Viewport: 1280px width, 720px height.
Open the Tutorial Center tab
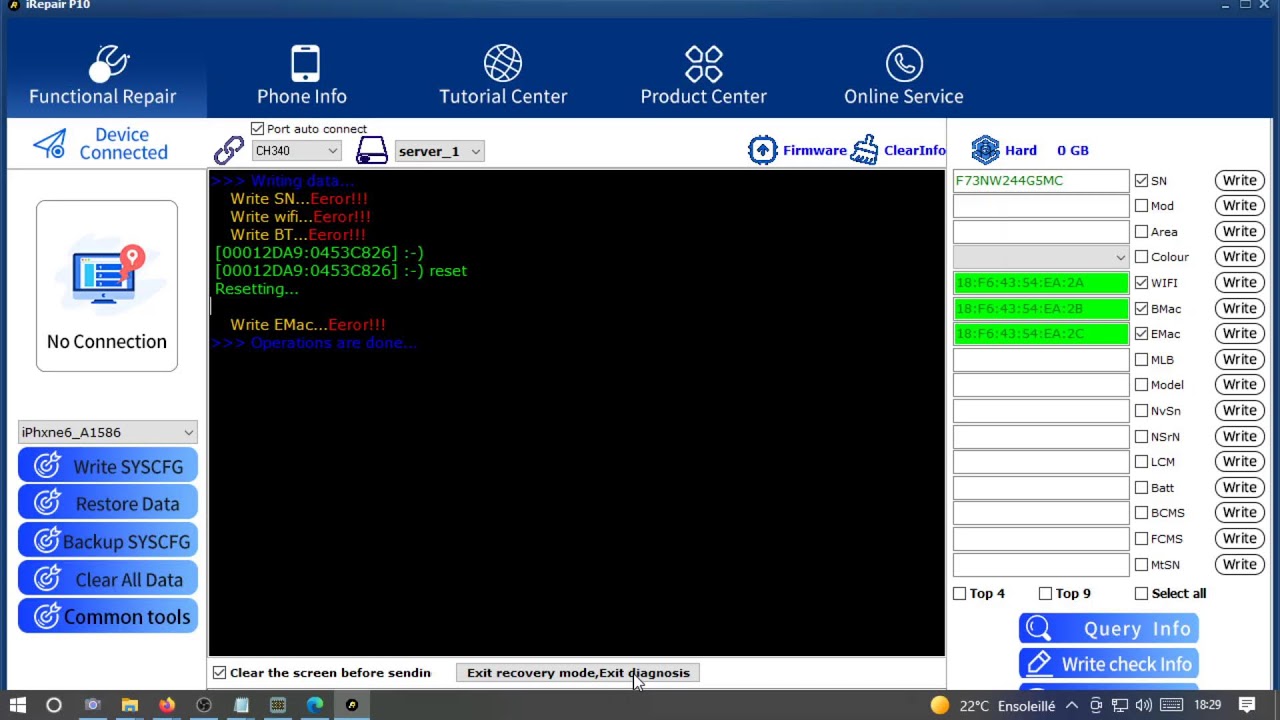click(x=503, y=76)
